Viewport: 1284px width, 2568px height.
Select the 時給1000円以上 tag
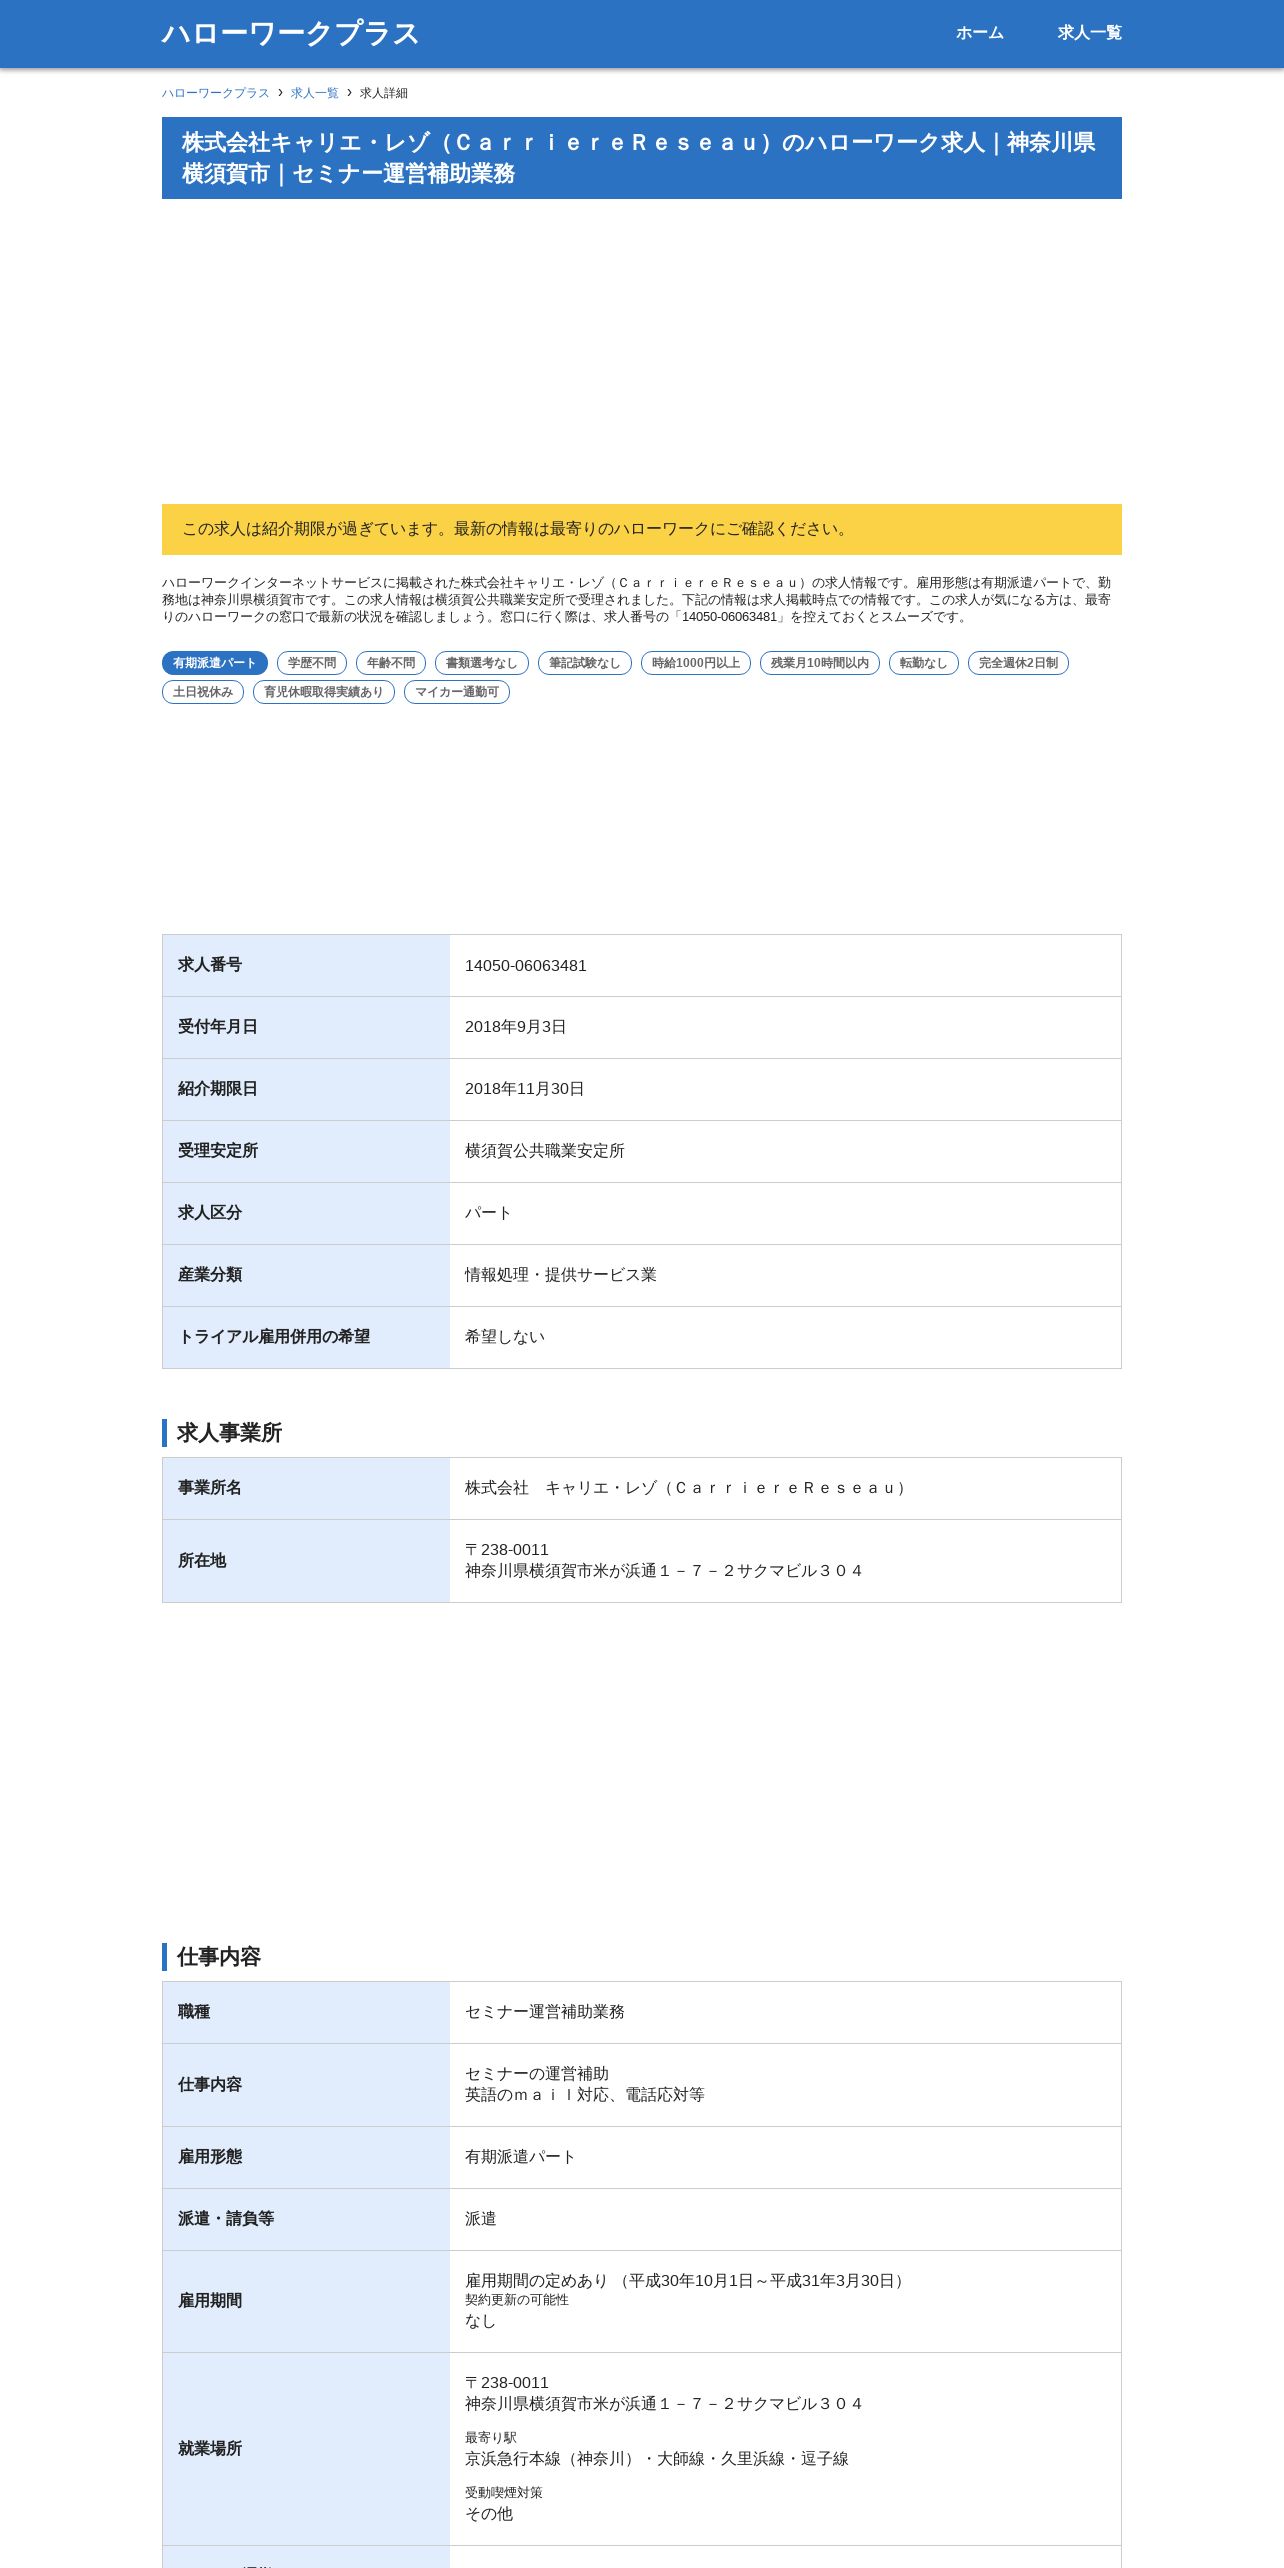(696, 663)
